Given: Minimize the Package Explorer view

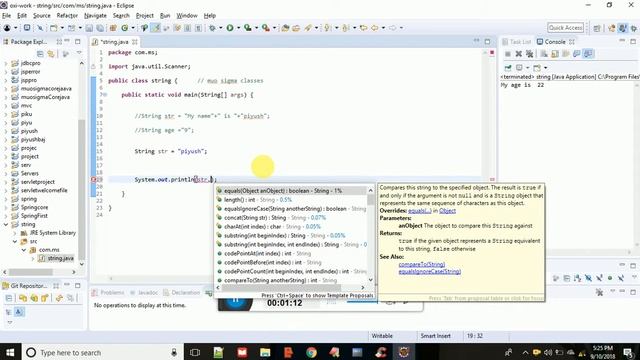Looking at the screenshot, I should point(67,41).
